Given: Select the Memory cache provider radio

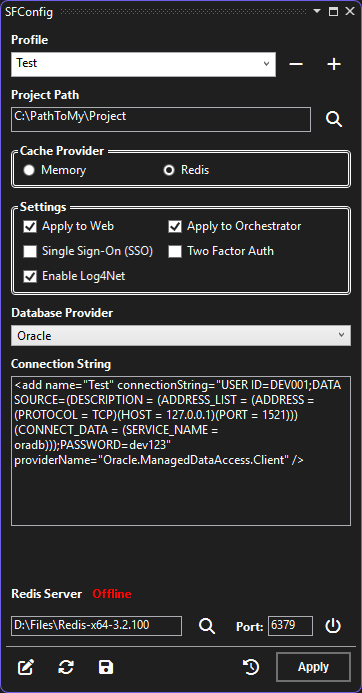Looking at the screenshot, I should point(29,170).
